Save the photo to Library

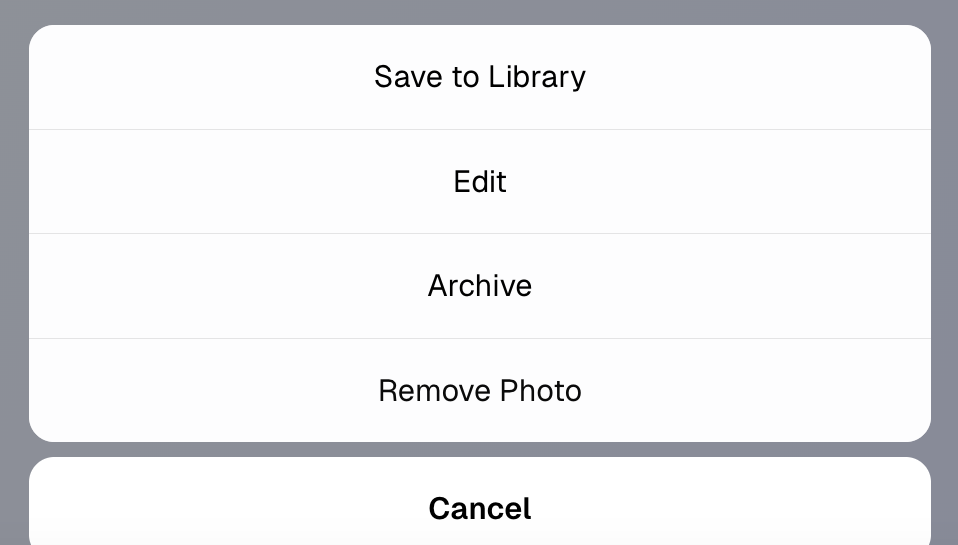(x=480, y=77)
